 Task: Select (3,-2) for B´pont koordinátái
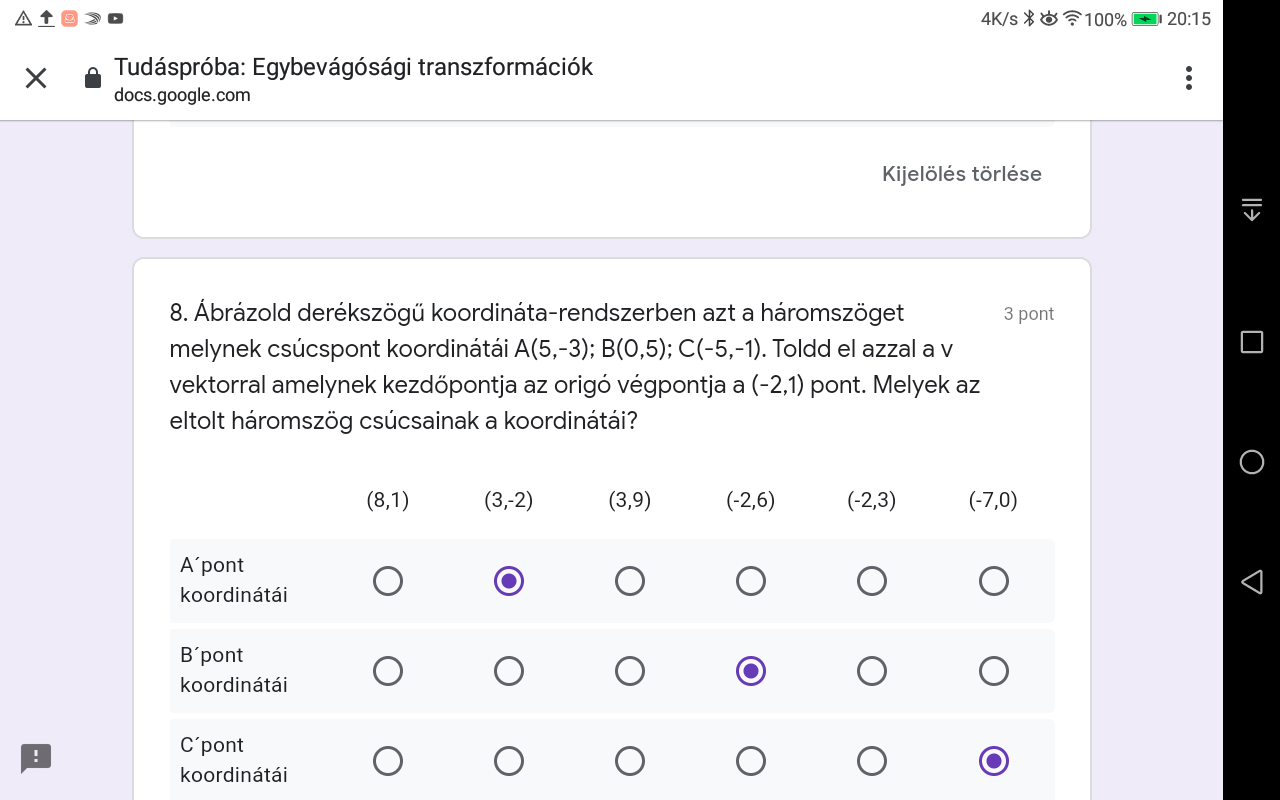(509, 671)
